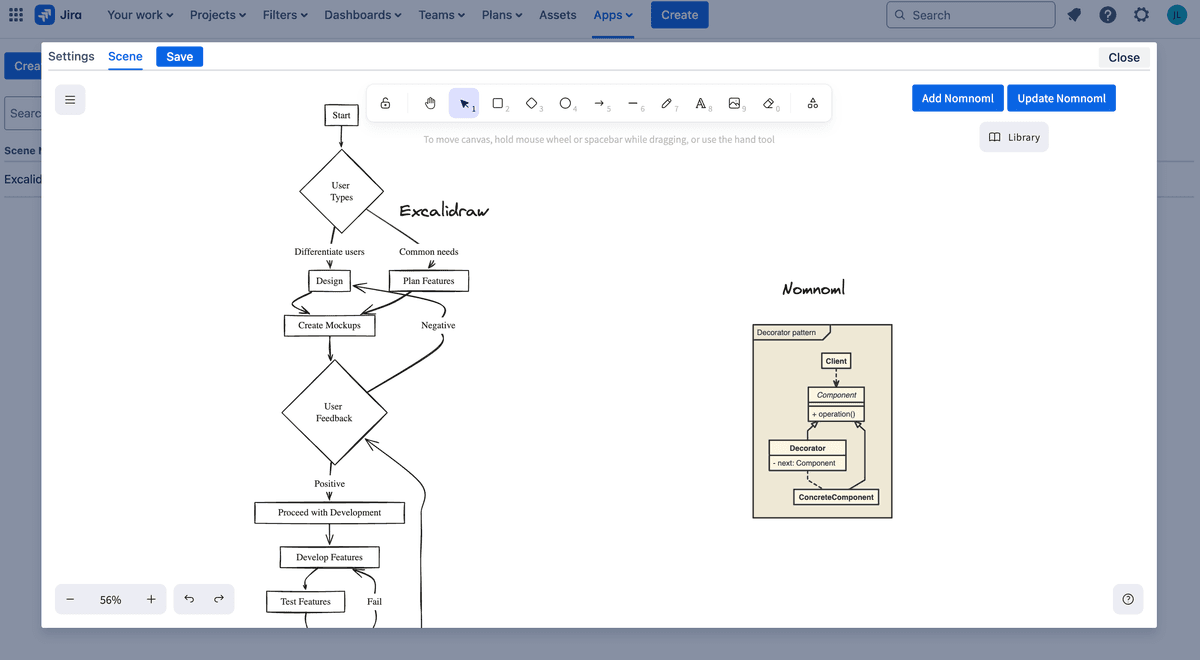This screenshot has height=660, width=1200.
Task: Select the Insert image tool
Action: coord(735,103)
